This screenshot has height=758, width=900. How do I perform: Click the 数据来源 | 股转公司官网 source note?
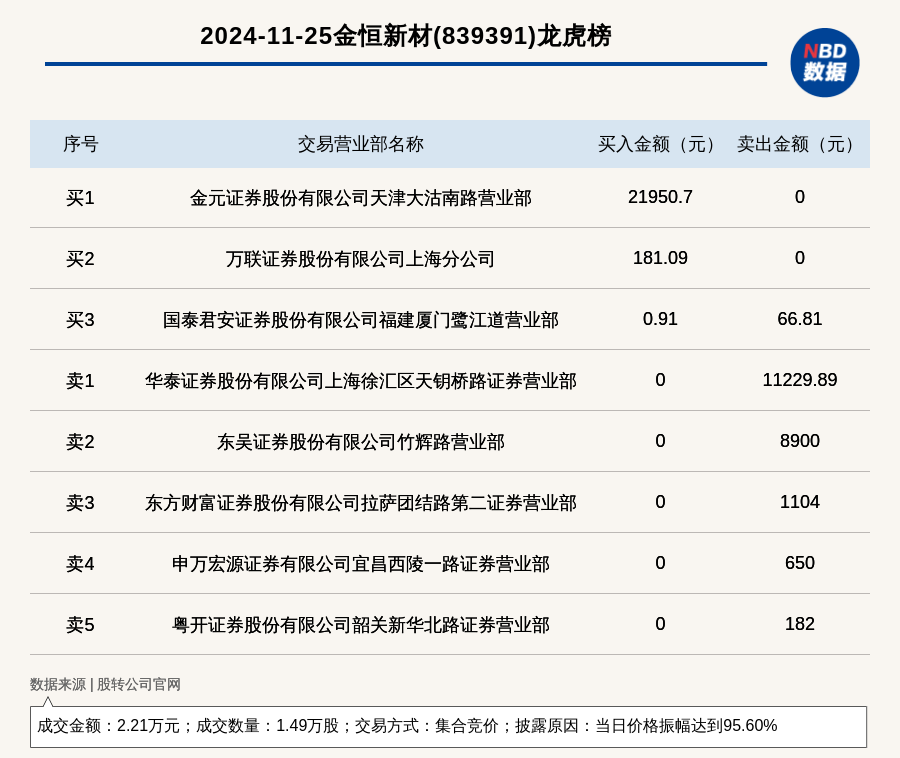pyautogui.click(x=105, y=685)
